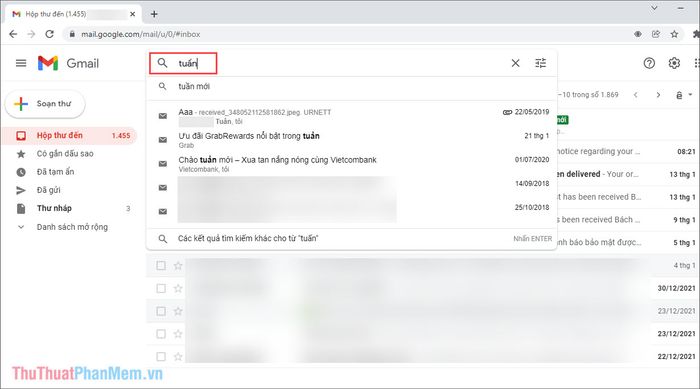
Task: Click the 1.455 unread count on Hộp thư đến
Action: 121,136
